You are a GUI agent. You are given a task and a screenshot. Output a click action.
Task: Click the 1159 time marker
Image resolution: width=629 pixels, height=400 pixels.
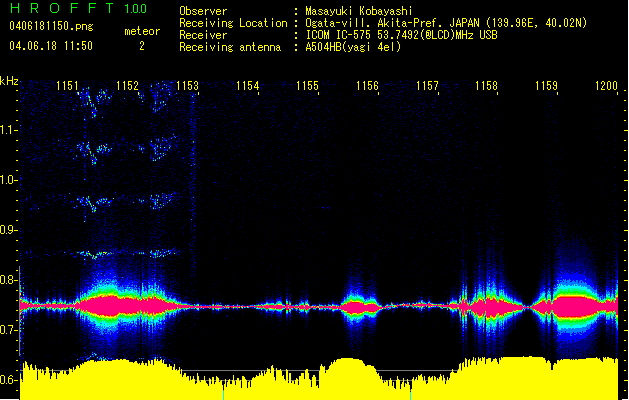click(x=546, y=85)
